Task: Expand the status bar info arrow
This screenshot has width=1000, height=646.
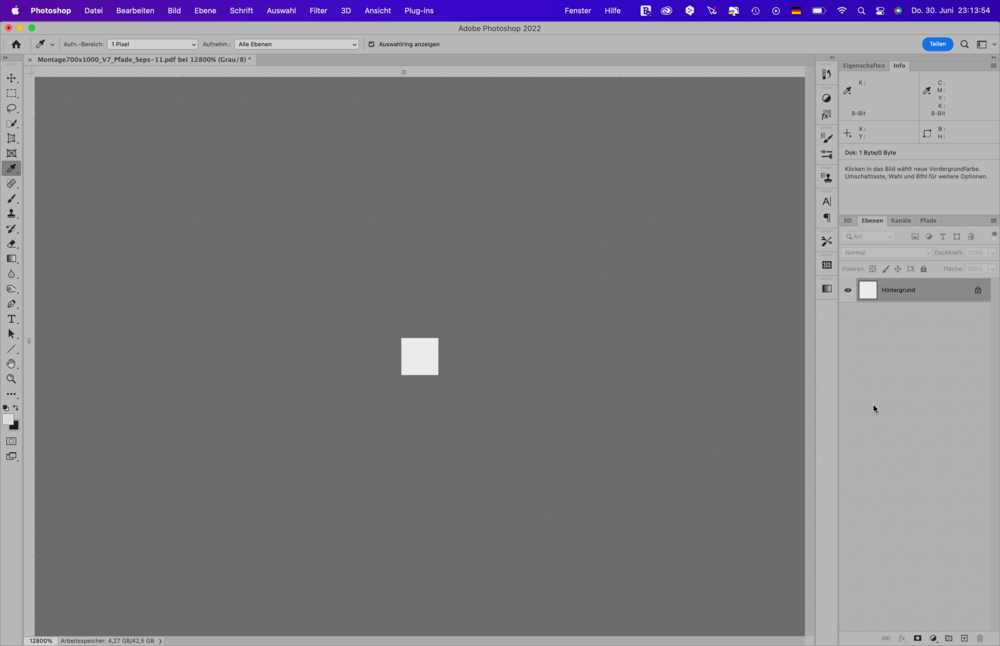Action: [x=160, y=641]
